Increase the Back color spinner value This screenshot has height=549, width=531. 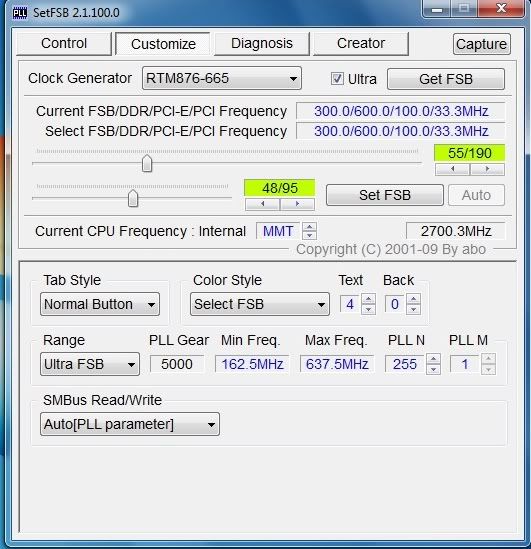(x=413, y=299)
